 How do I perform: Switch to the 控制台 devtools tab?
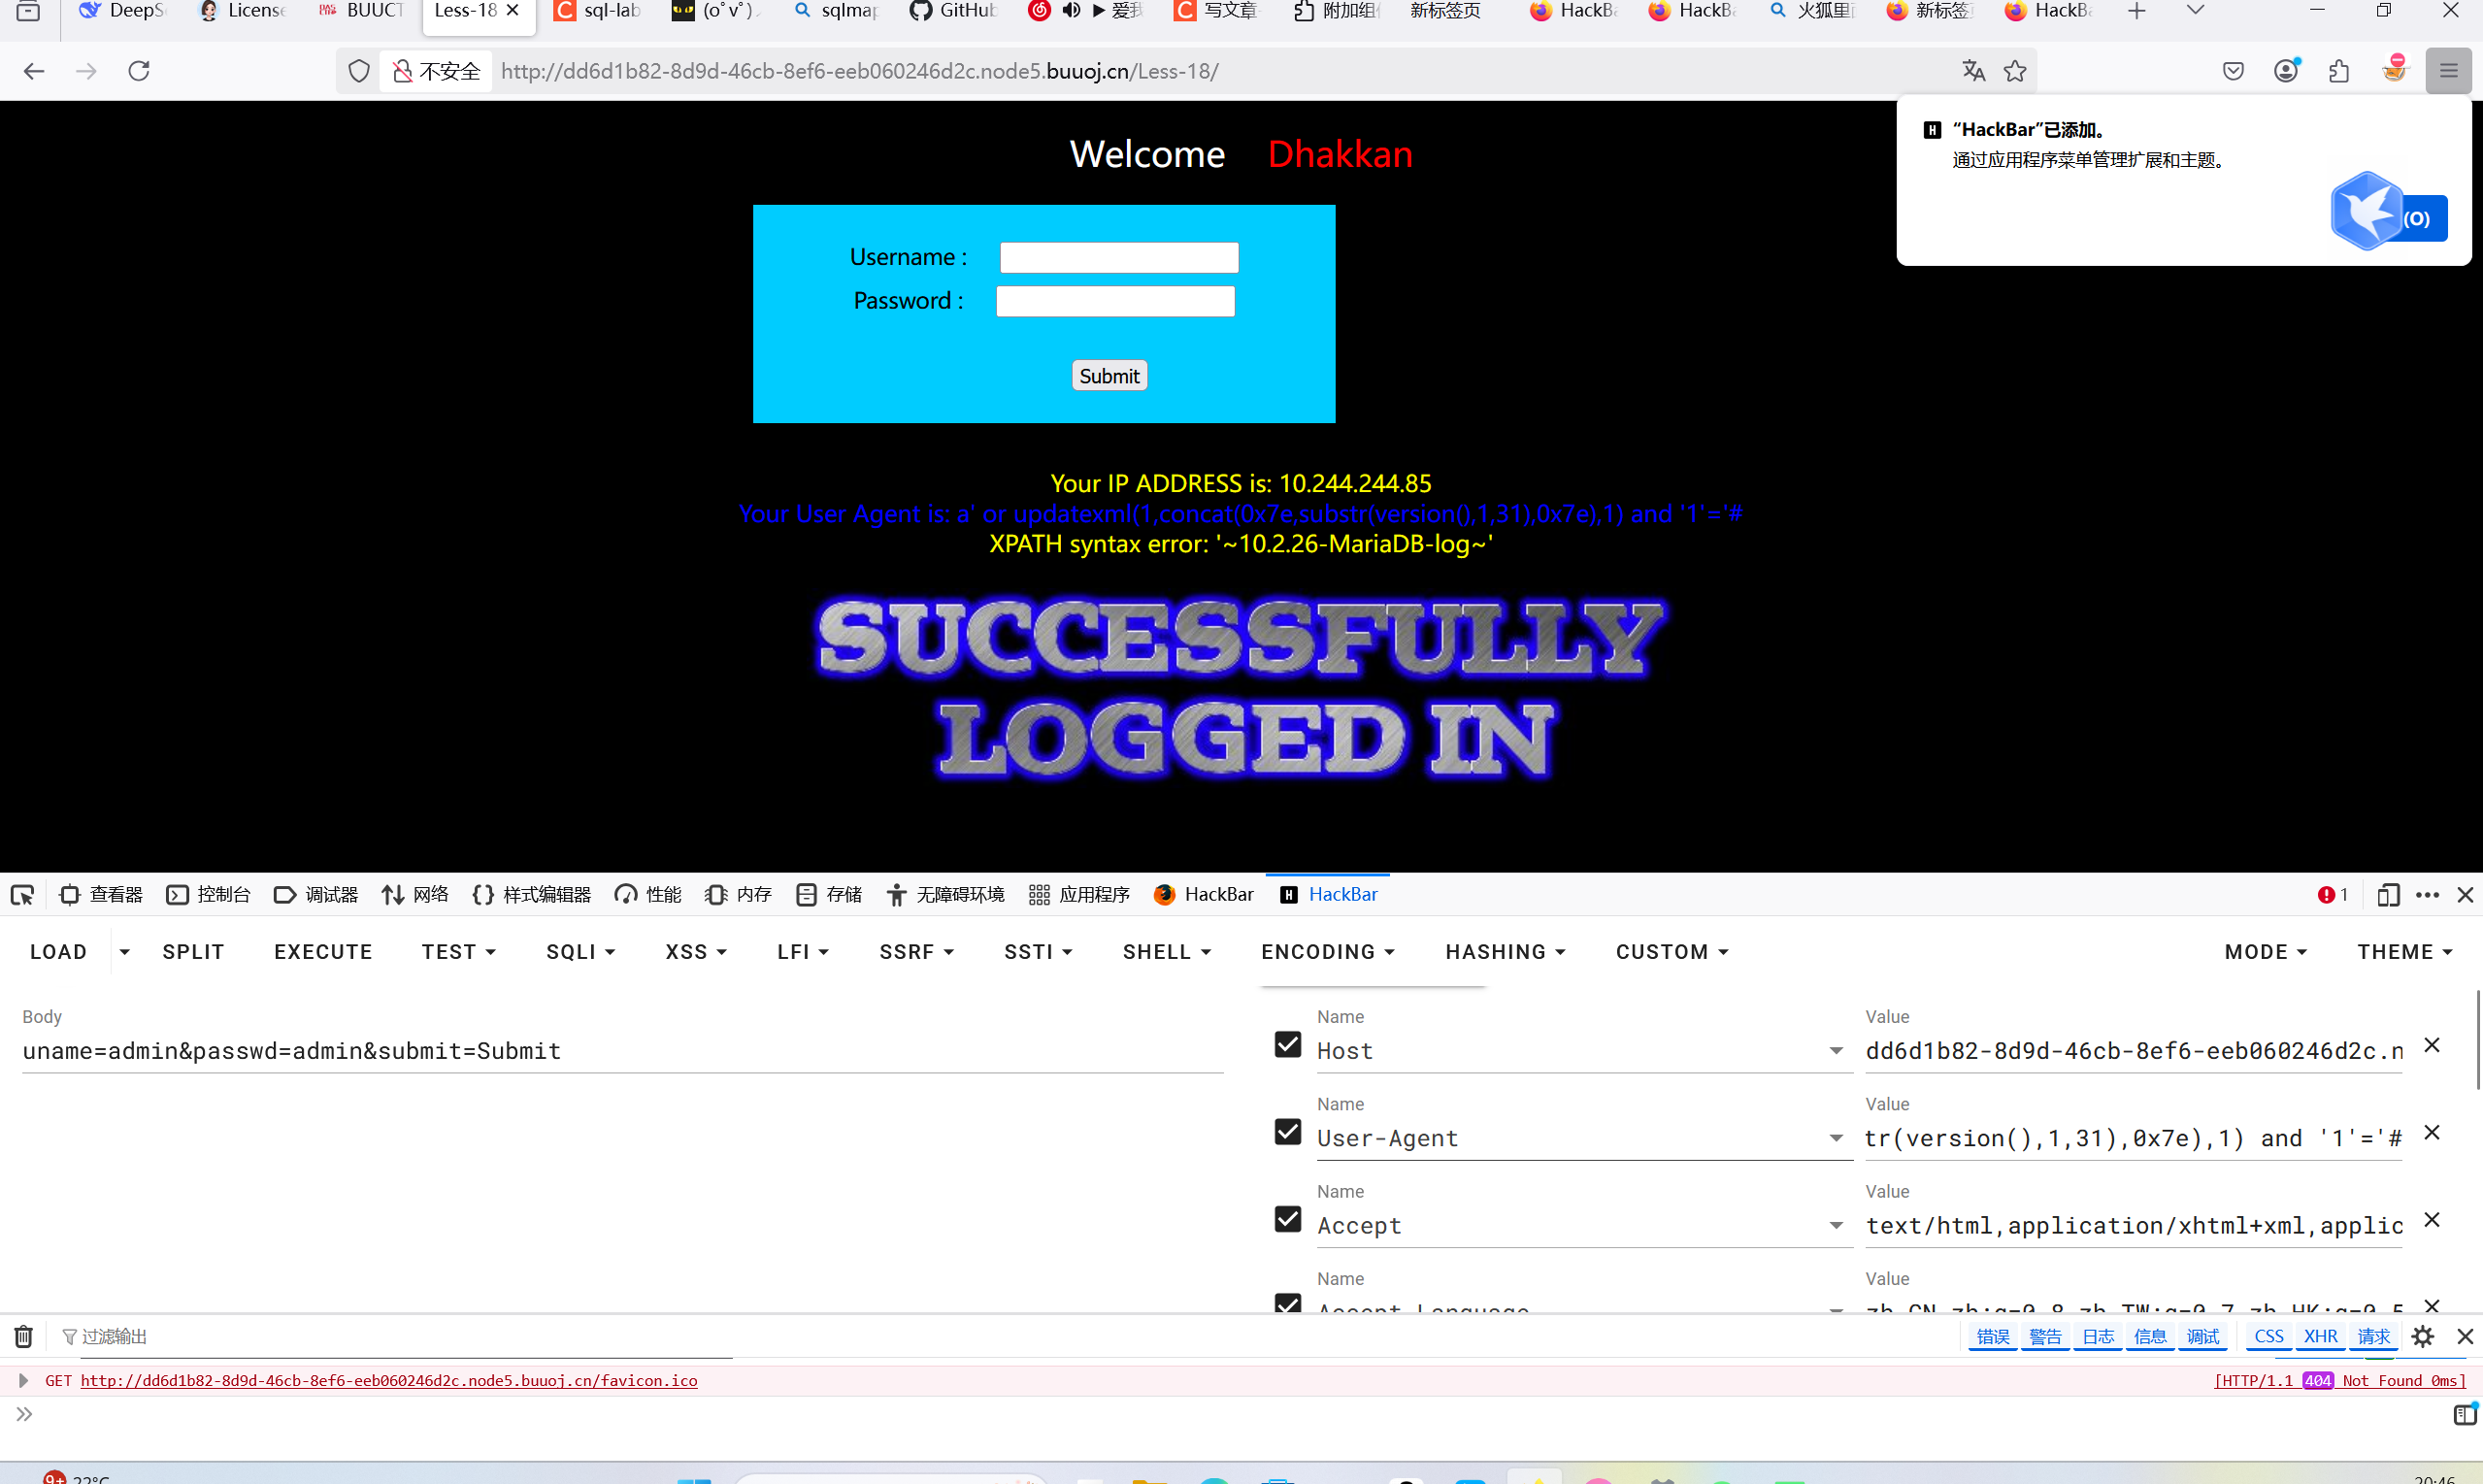pos(209,895)
